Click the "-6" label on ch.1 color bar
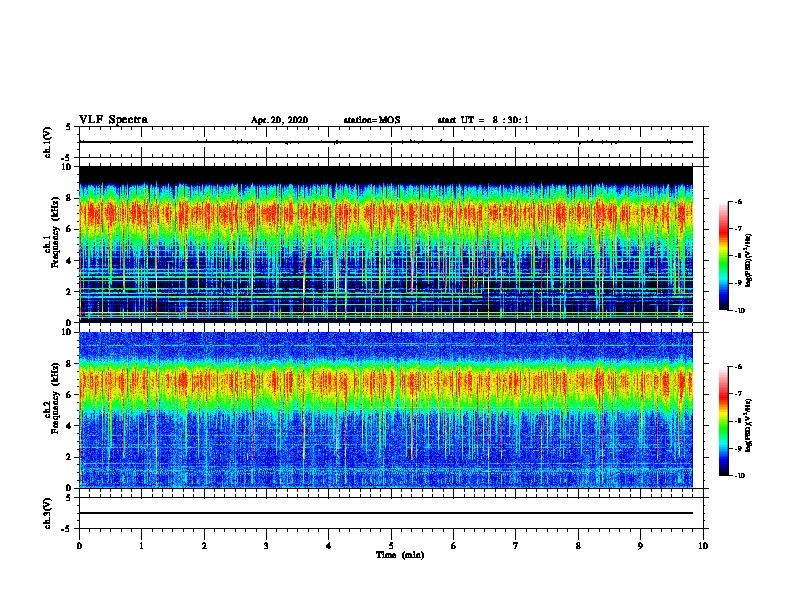792x612 pixels. pyautogui.click(x=738, y=202)
